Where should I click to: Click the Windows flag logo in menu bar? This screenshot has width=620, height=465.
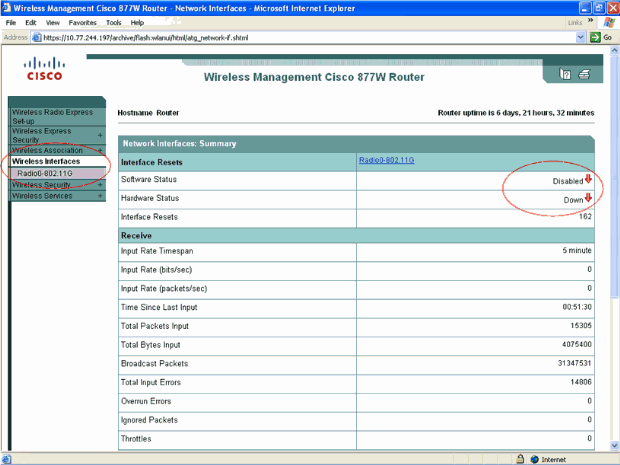[x=607, y=22]
